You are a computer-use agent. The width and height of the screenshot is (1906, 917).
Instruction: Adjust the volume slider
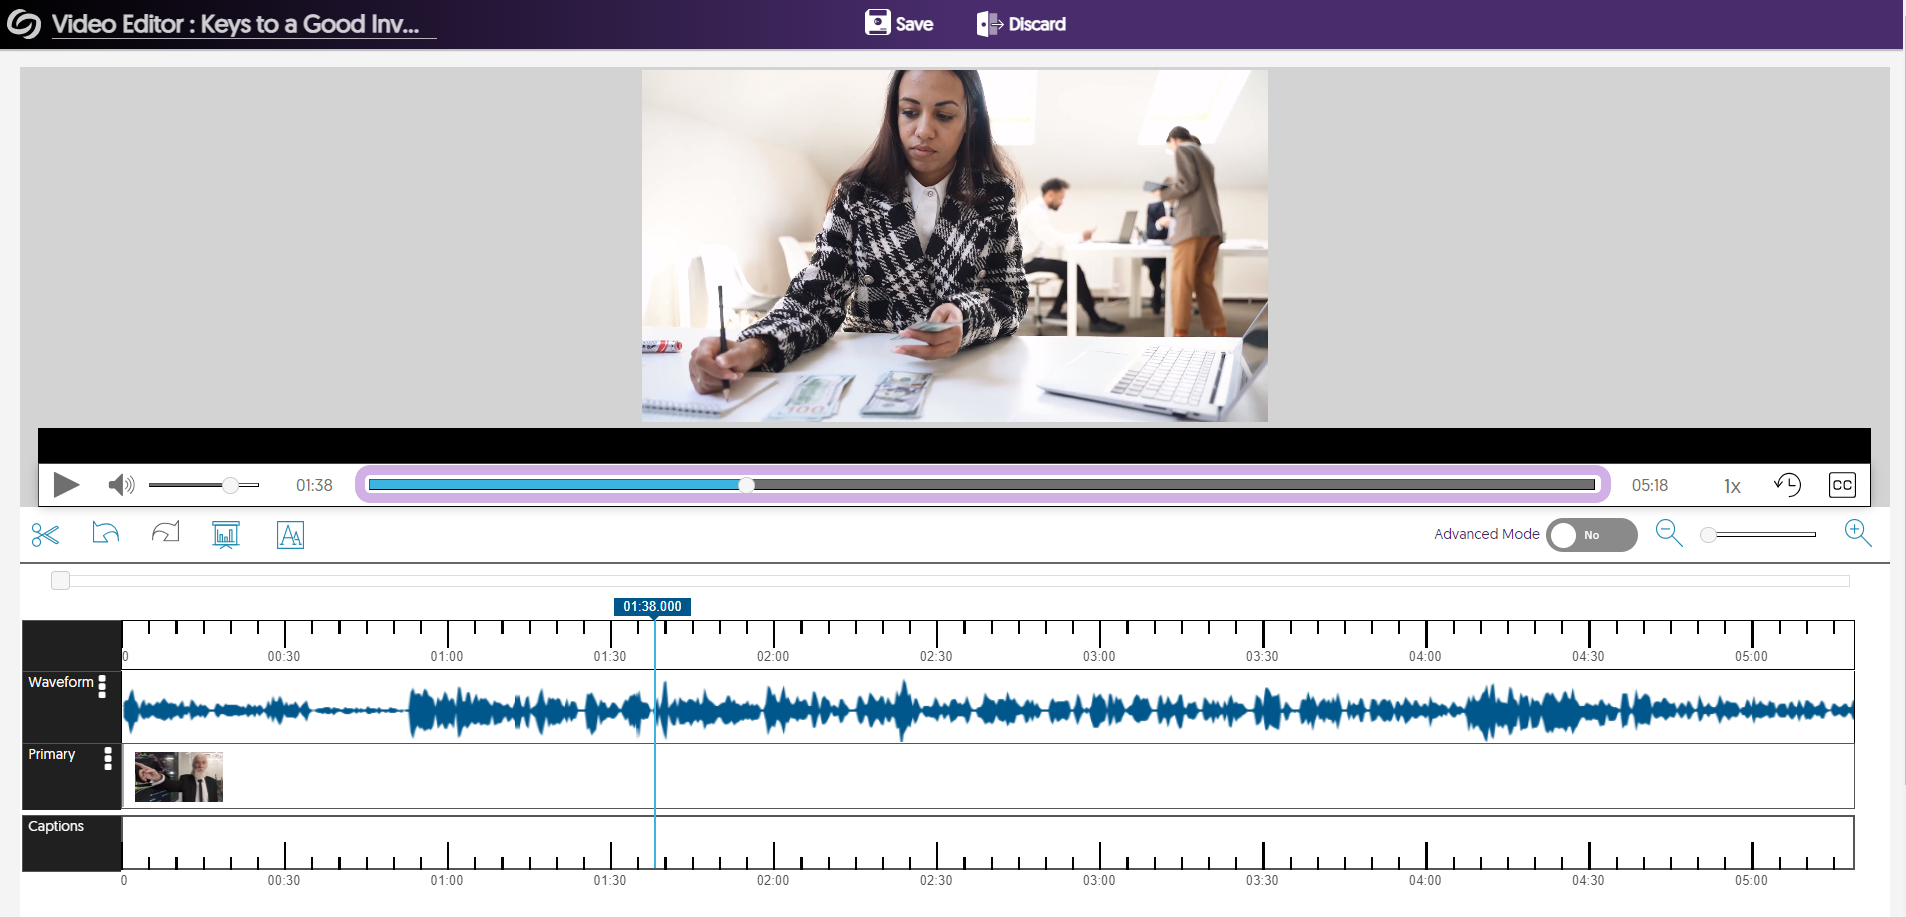[x=204, y=485]
